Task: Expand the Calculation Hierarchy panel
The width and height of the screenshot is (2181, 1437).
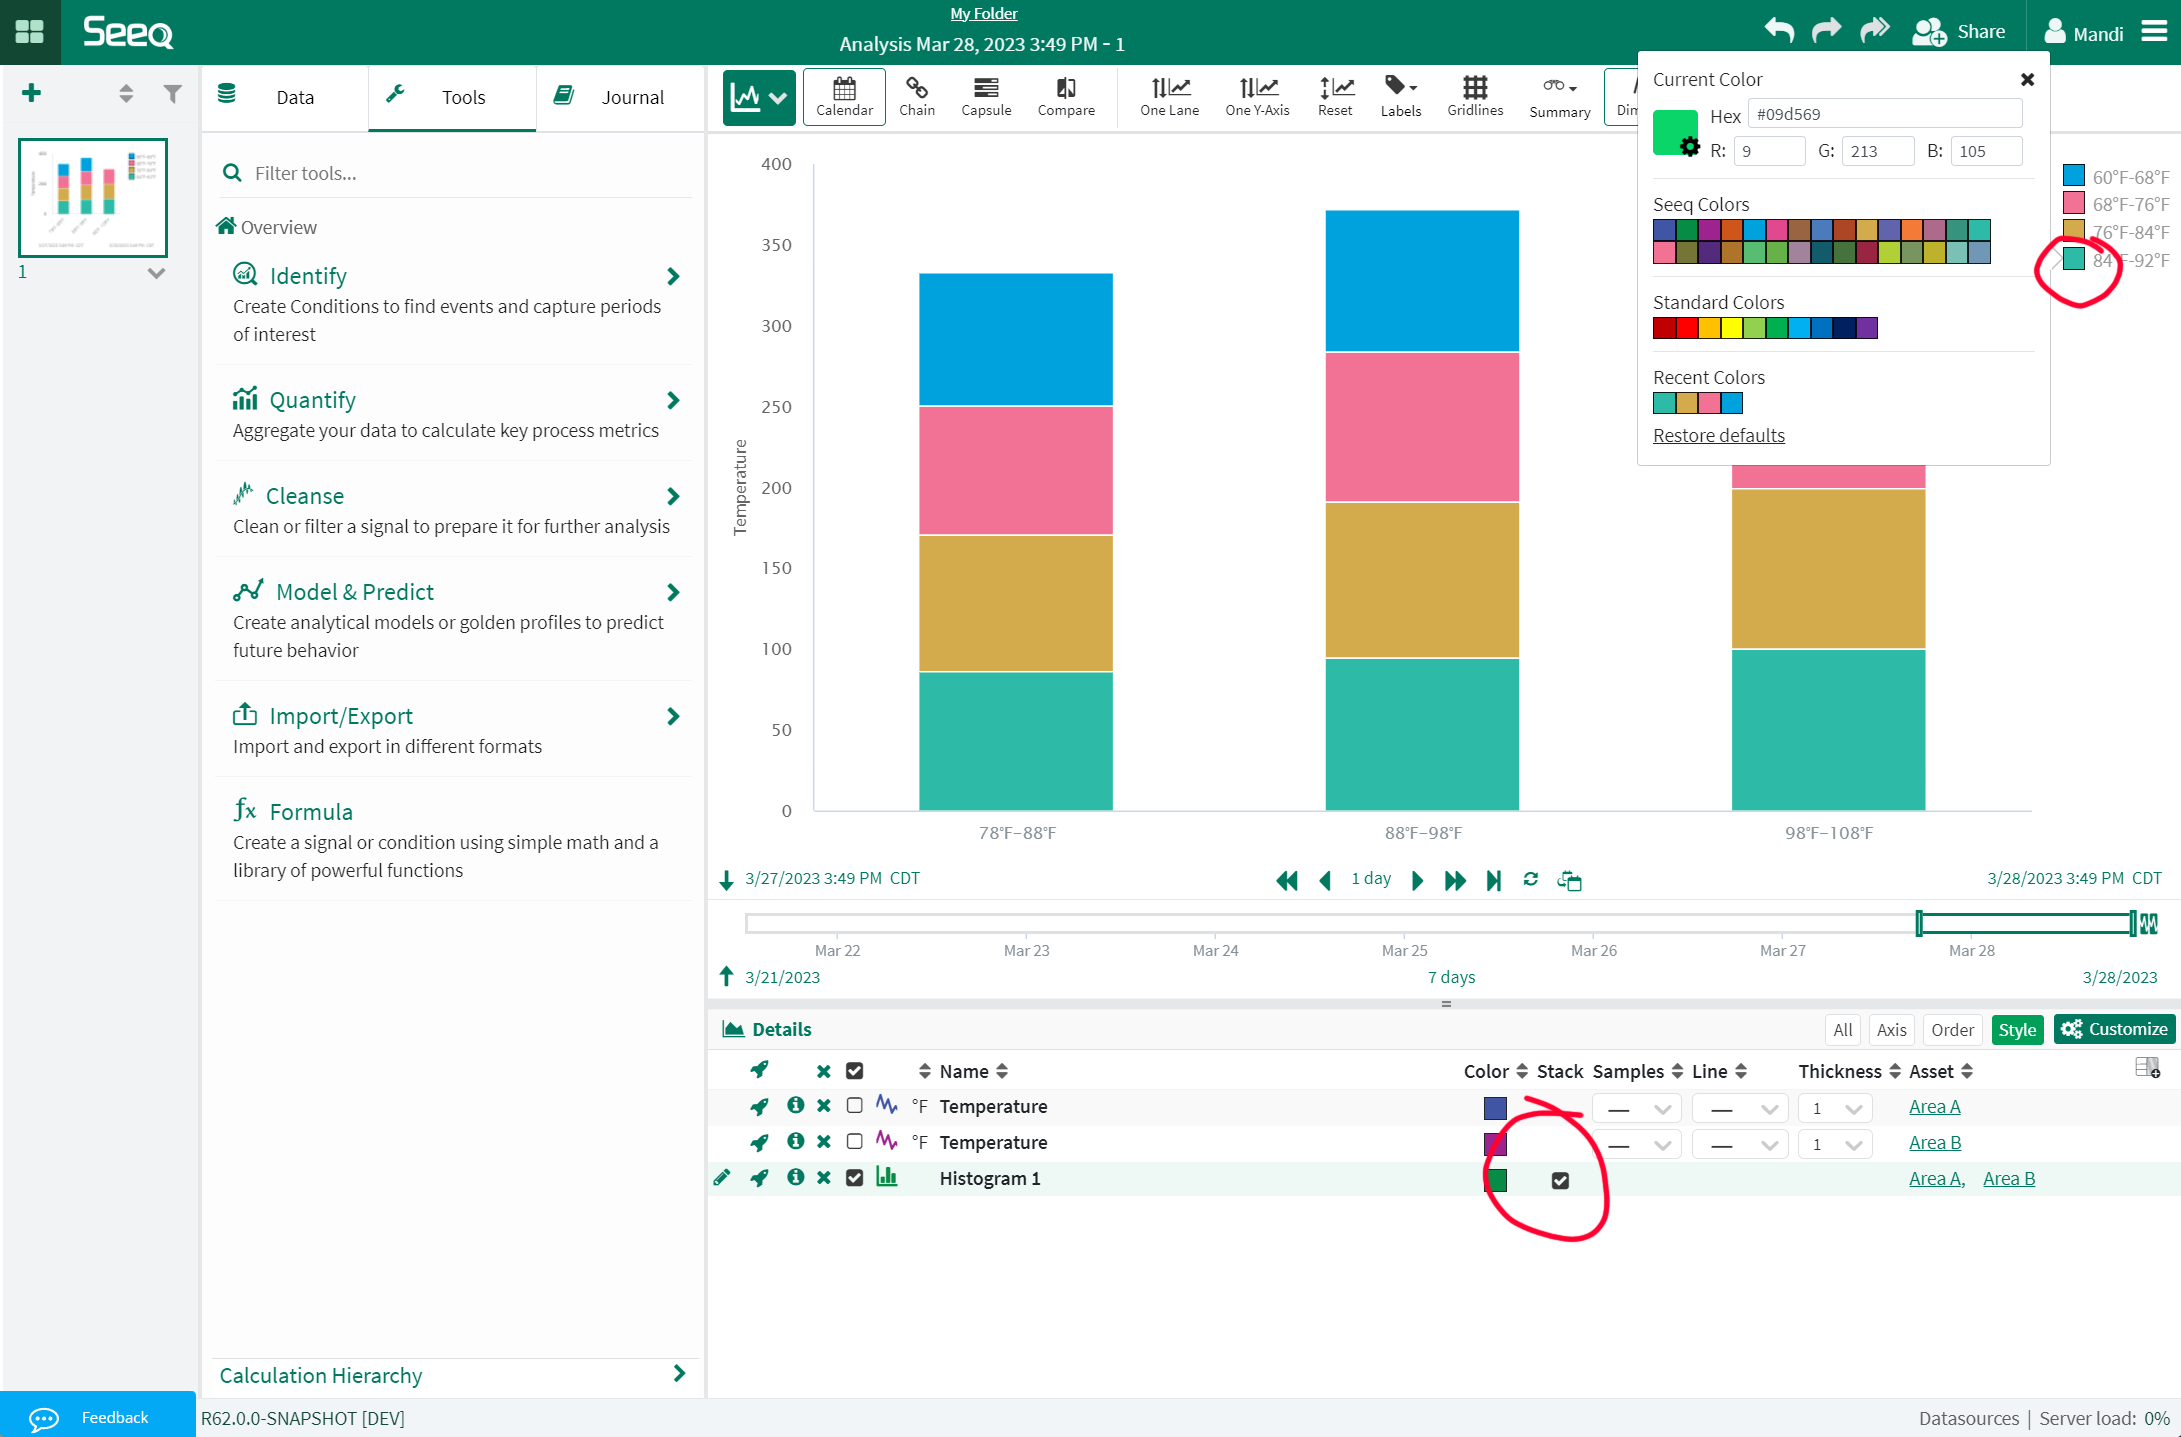Action: click(678, 1374)
